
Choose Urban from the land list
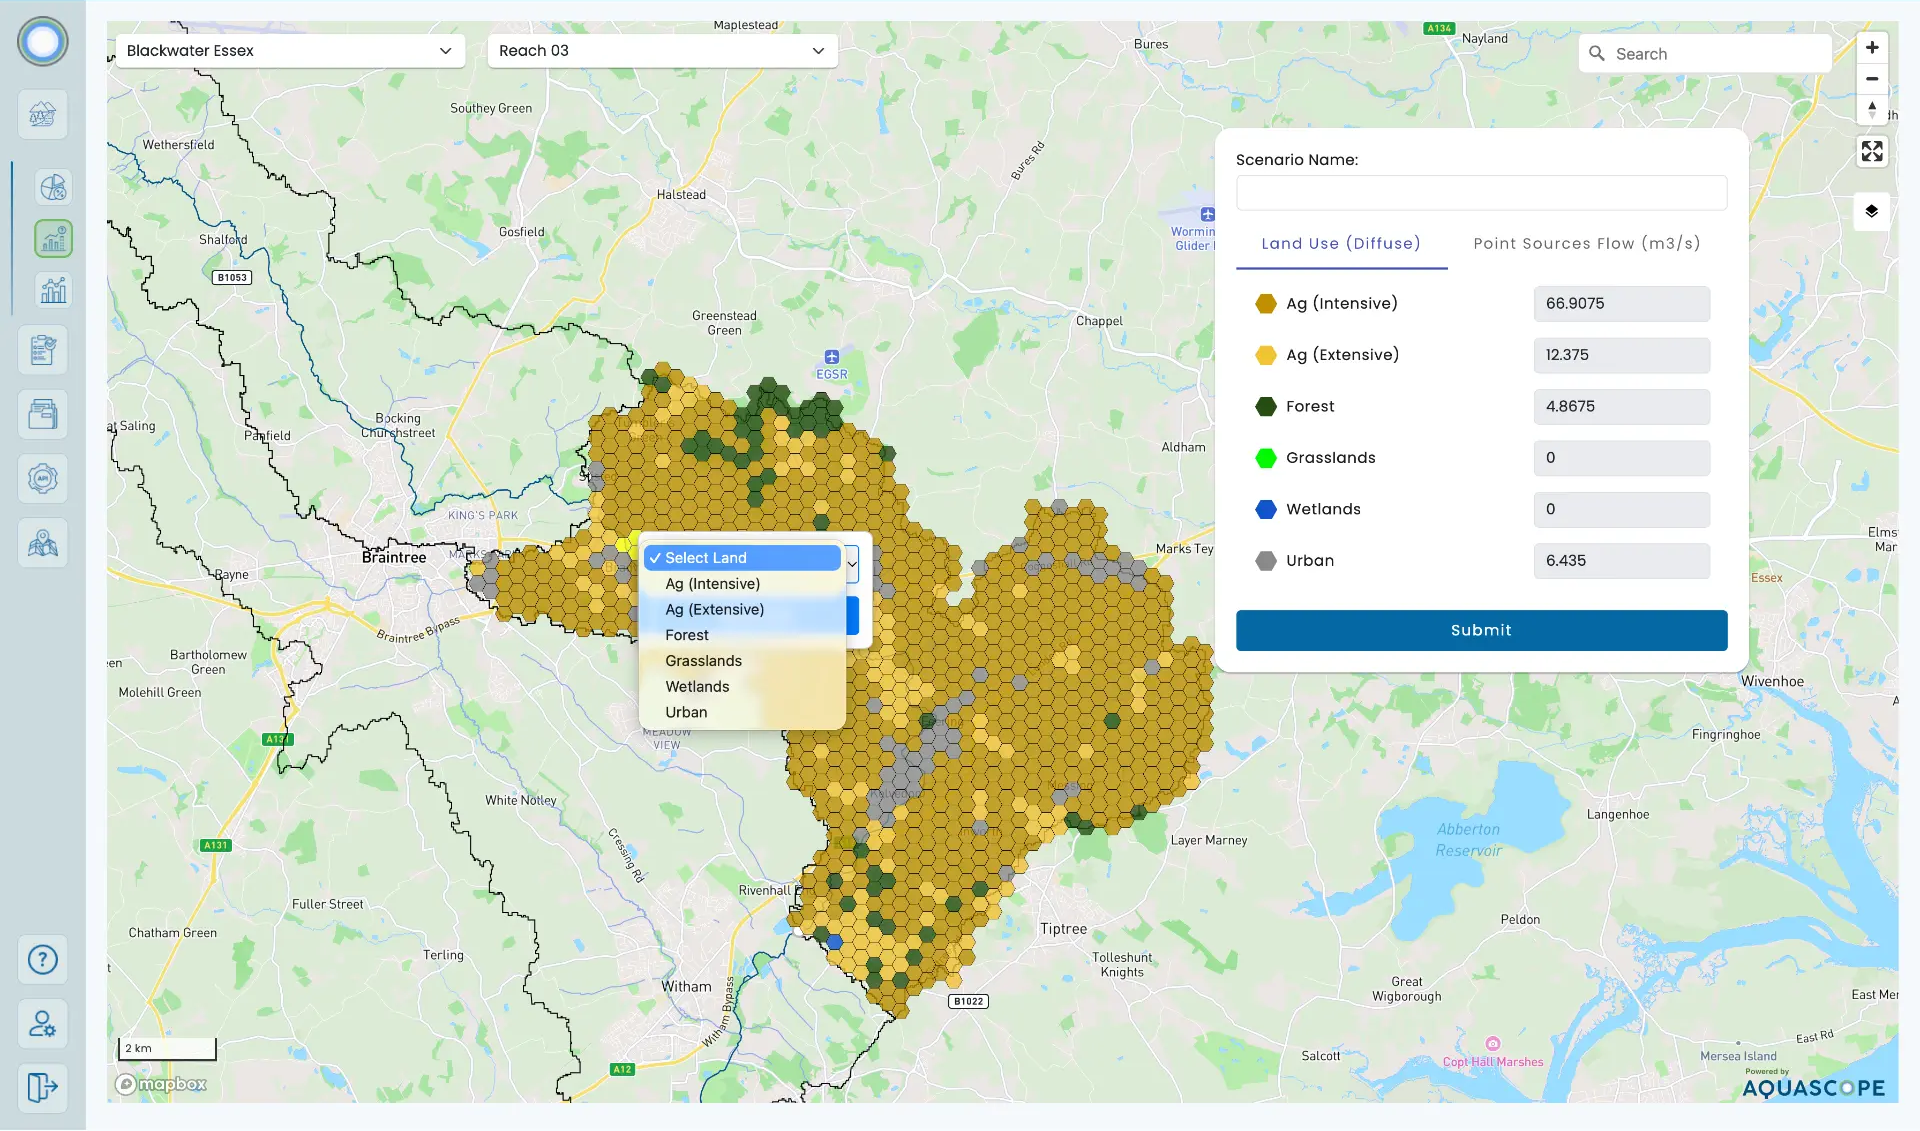click(x=742, y=713)
